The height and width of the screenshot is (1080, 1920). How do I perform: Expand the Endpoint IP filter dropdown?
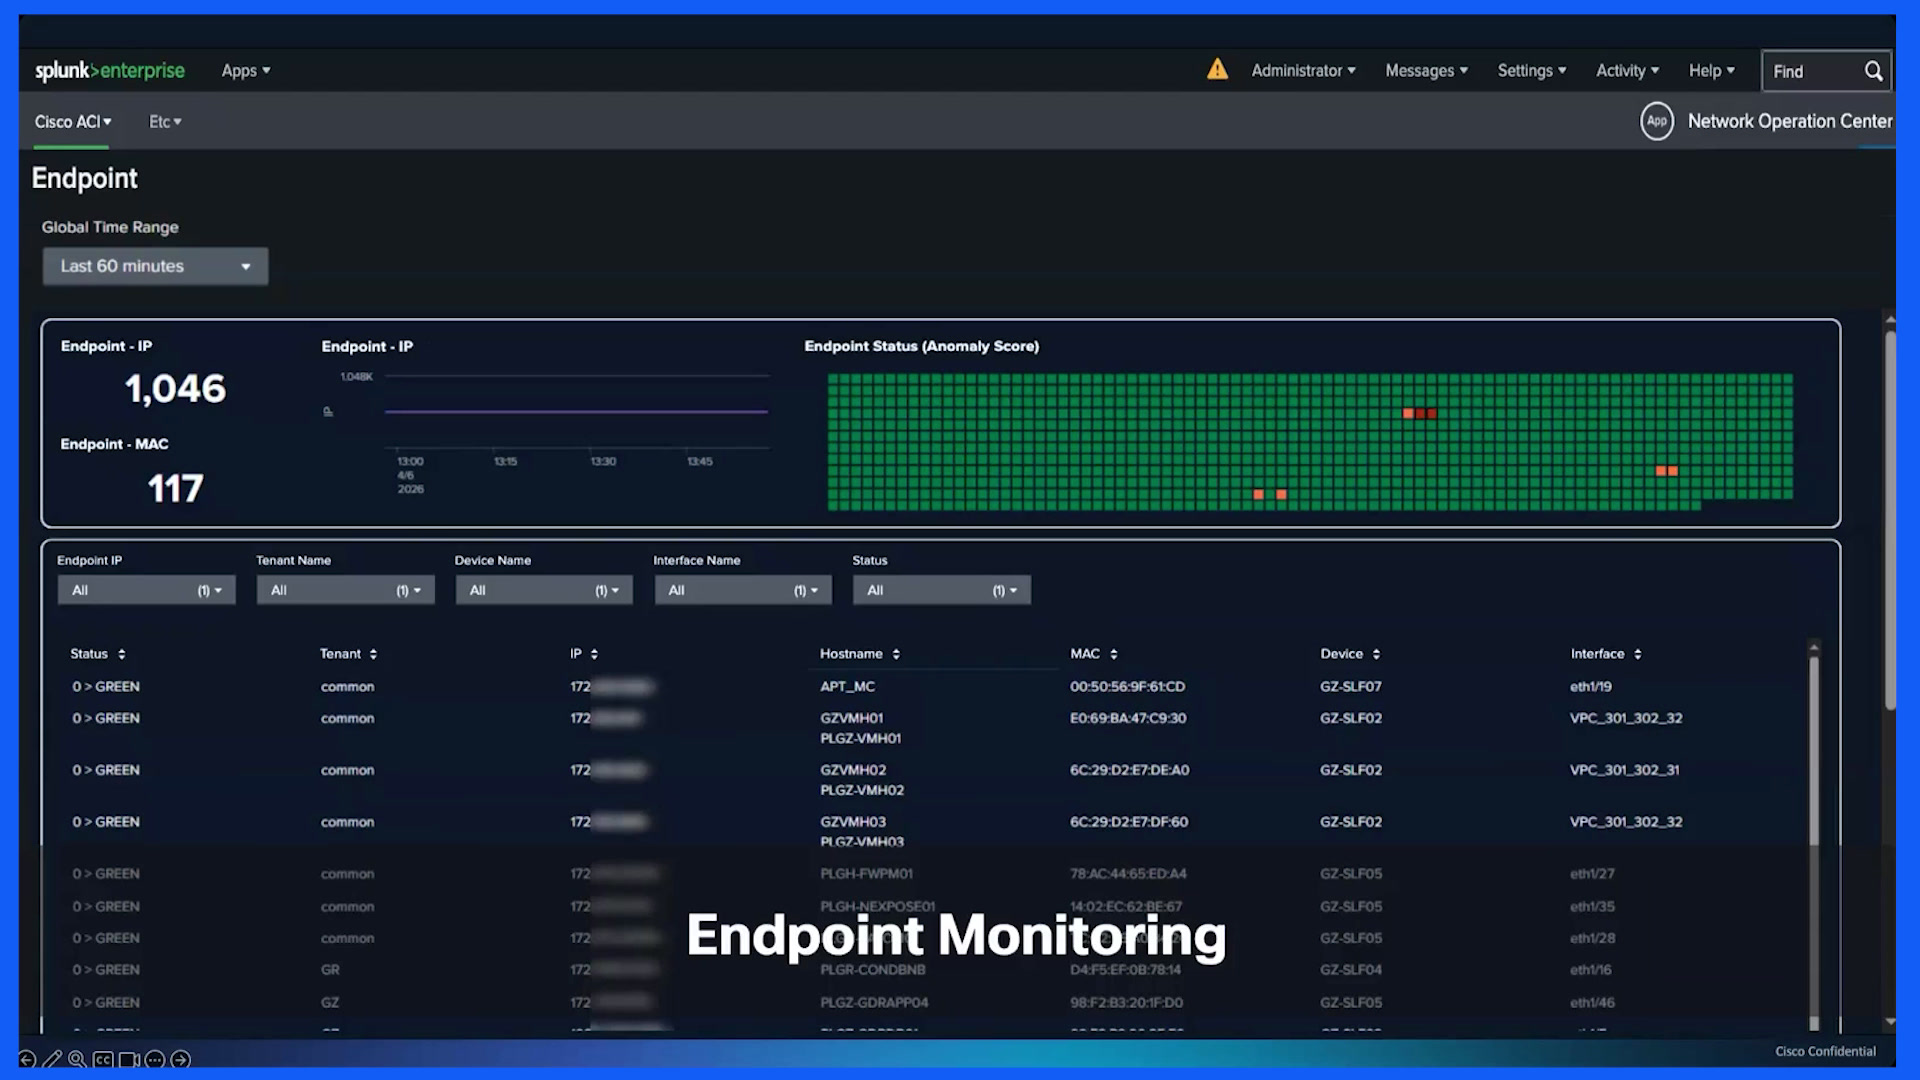click(146, 590)
